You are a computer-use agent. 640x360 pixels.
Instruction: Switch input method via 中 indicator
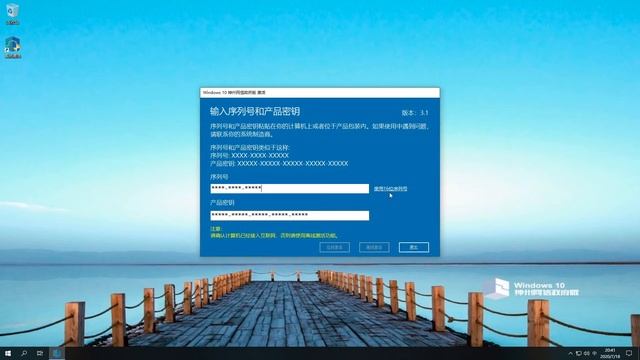(x=594, y=353)
